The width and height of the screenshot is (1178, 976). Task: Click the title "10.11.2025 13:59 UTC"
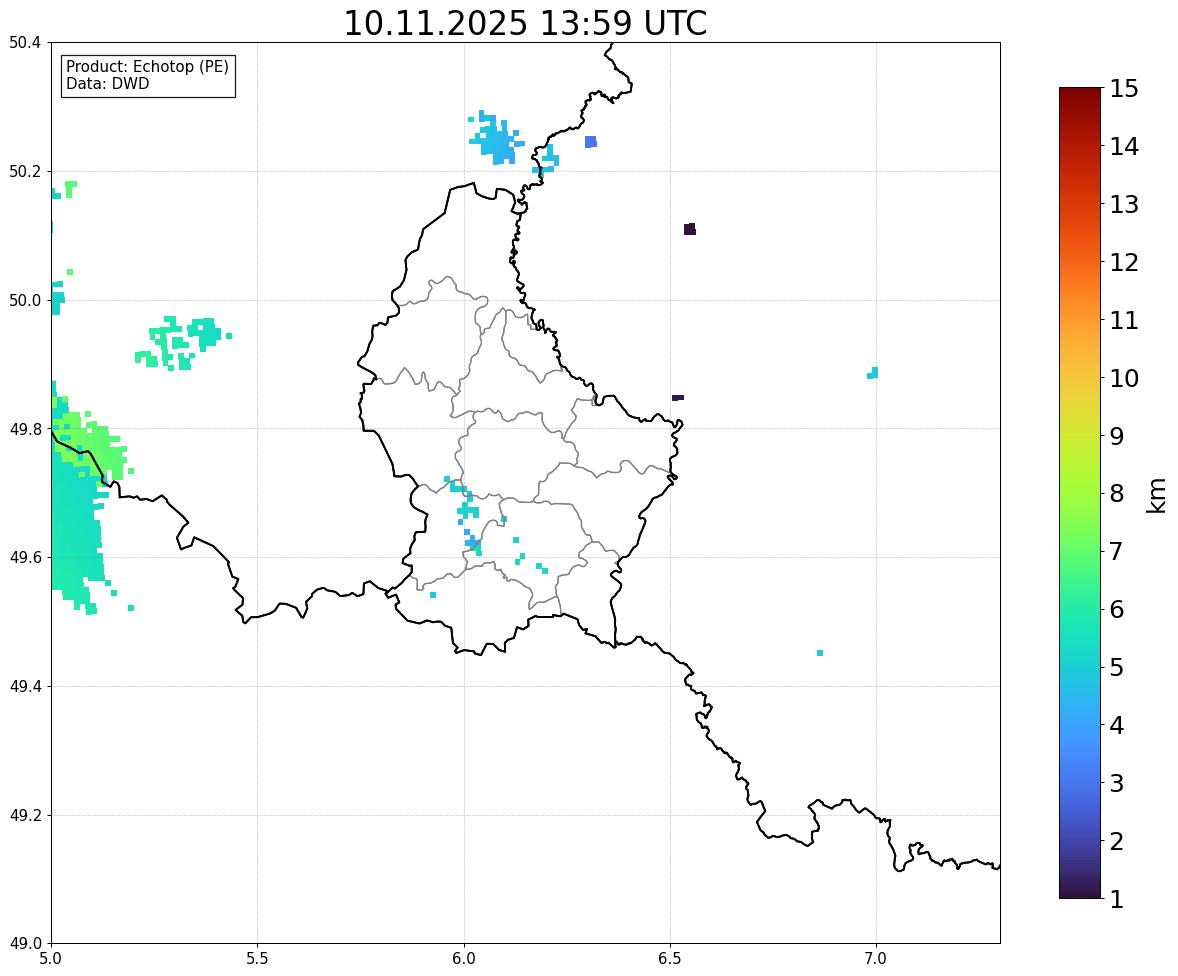[x=524, y=23]
